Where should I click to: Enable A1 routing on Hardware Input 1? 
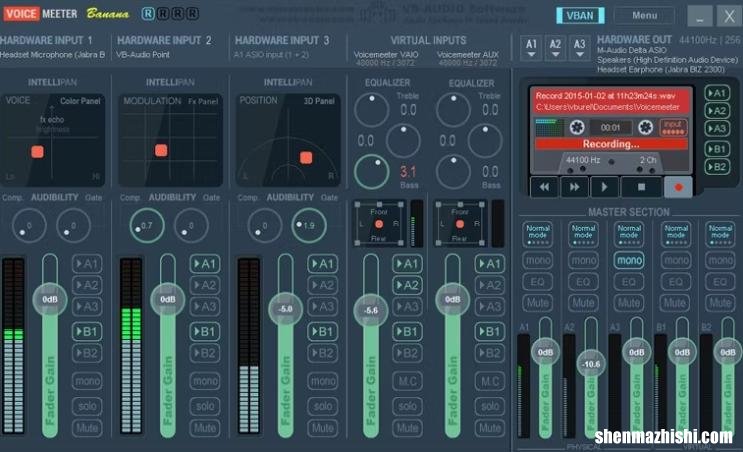[x=87, y=264]
